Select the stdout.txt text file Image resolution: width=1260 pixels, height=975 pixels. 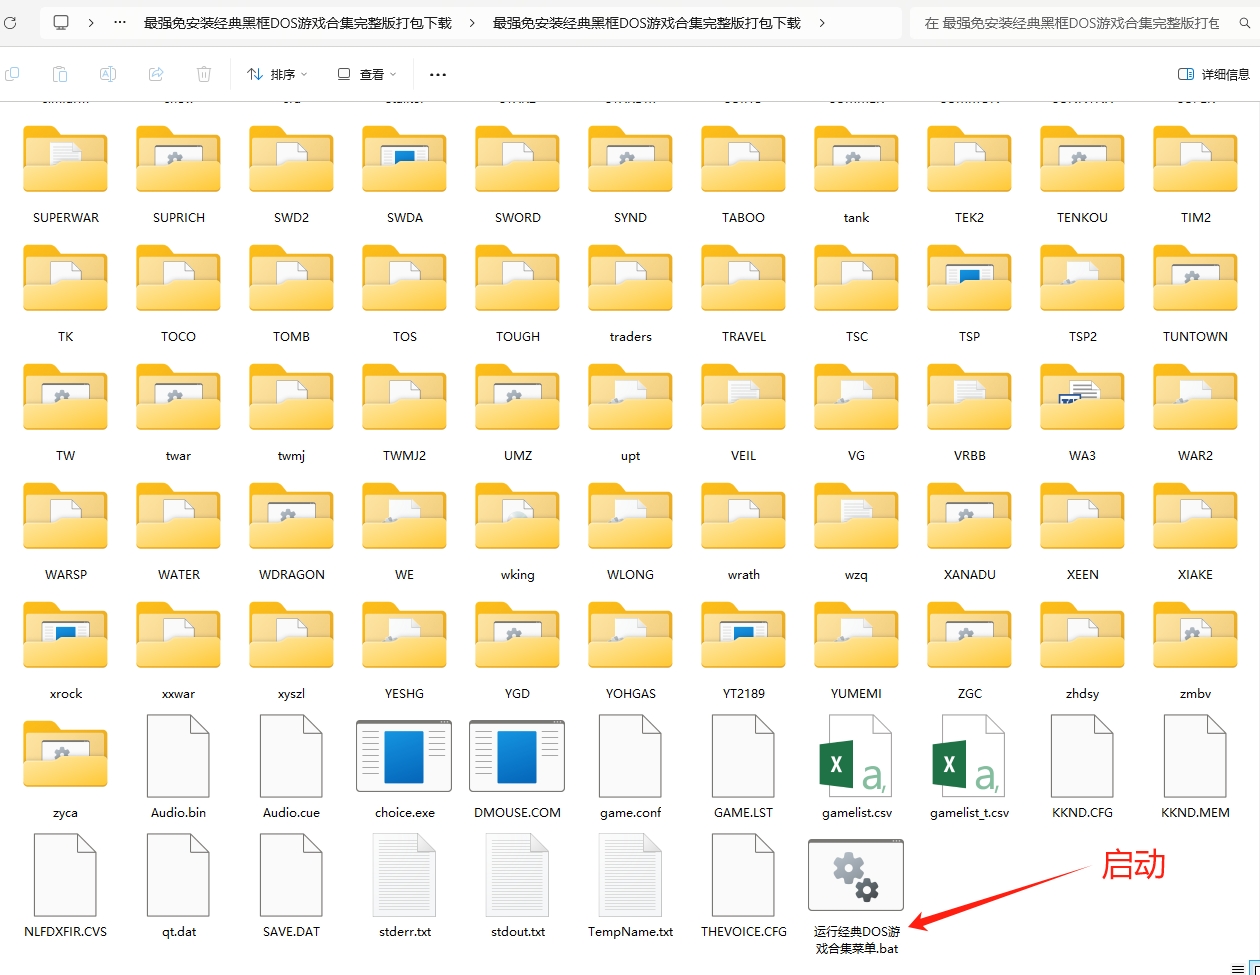tap(518, 876)
